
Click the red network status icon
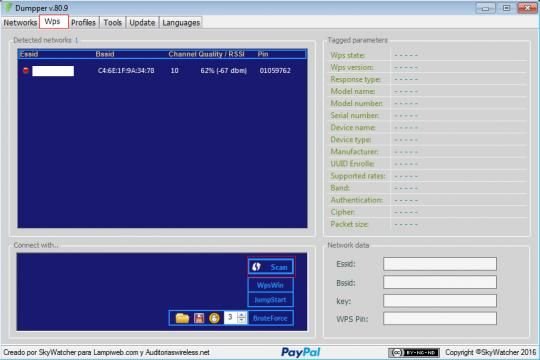pos(25,71)
